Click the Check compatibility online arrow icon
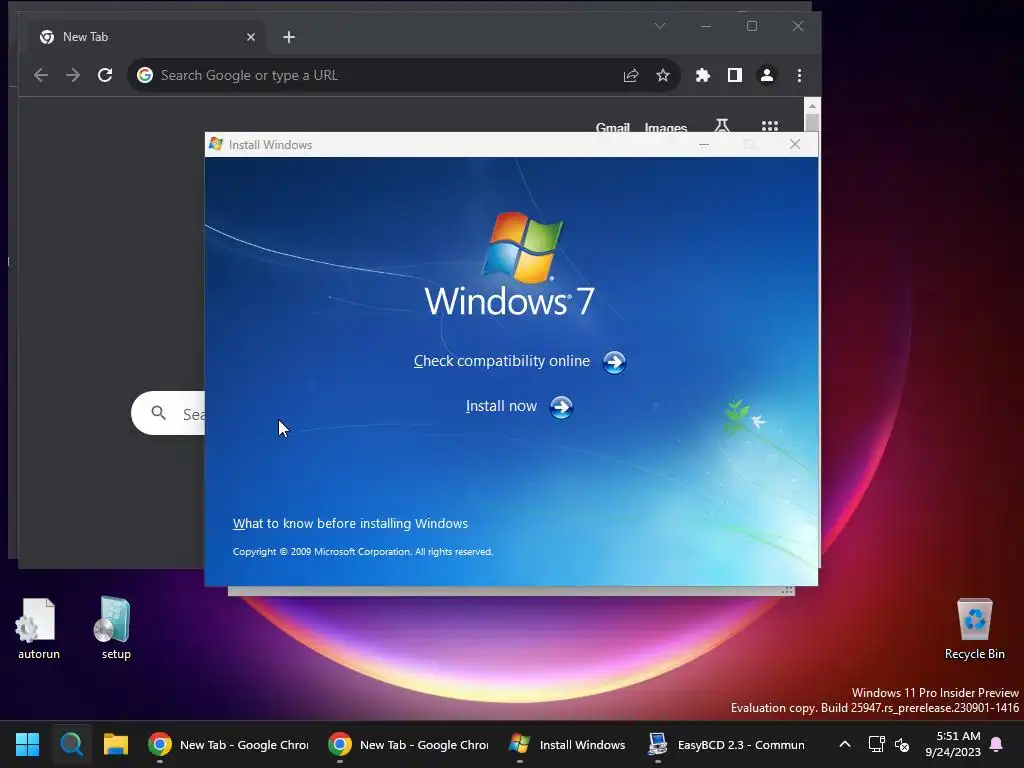 614,362
